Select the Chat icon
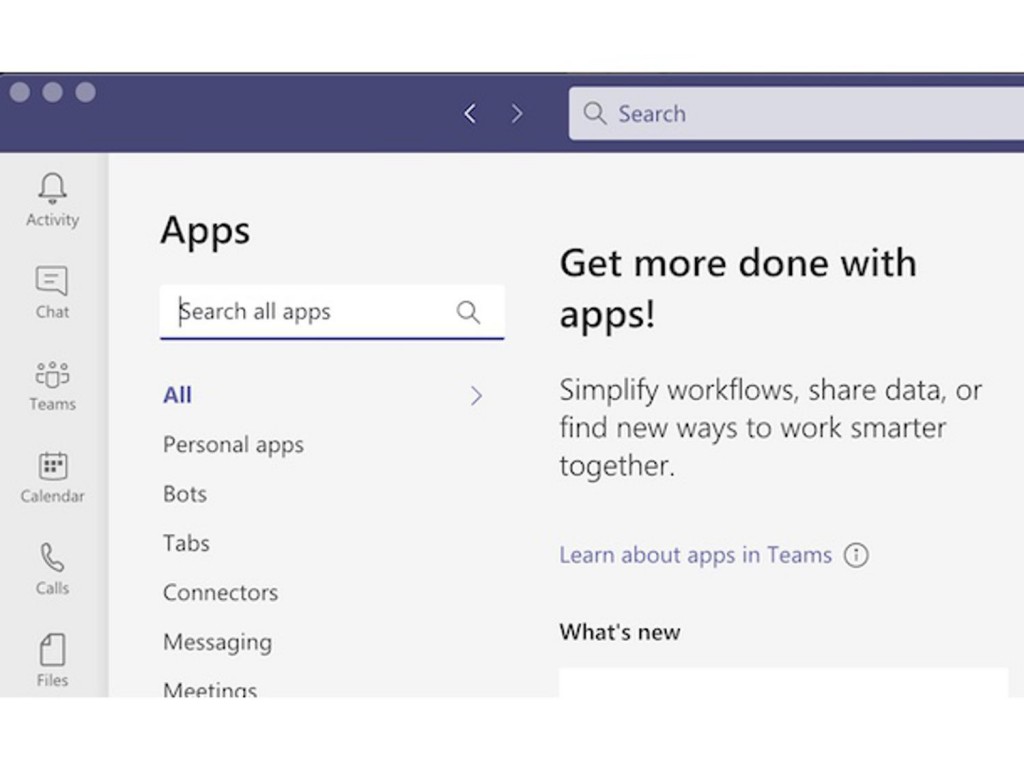1024x768 pixels. (x=51, y=288)
